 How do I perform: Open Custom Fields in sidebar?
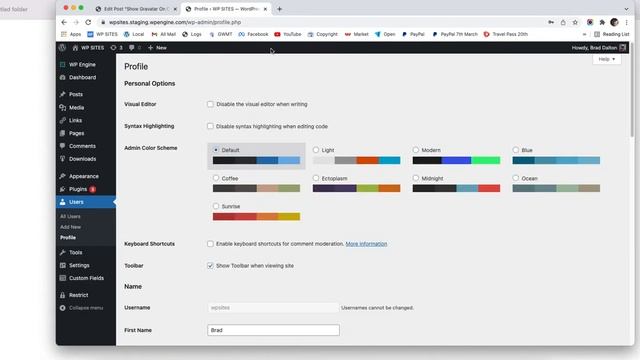(86, 278)
